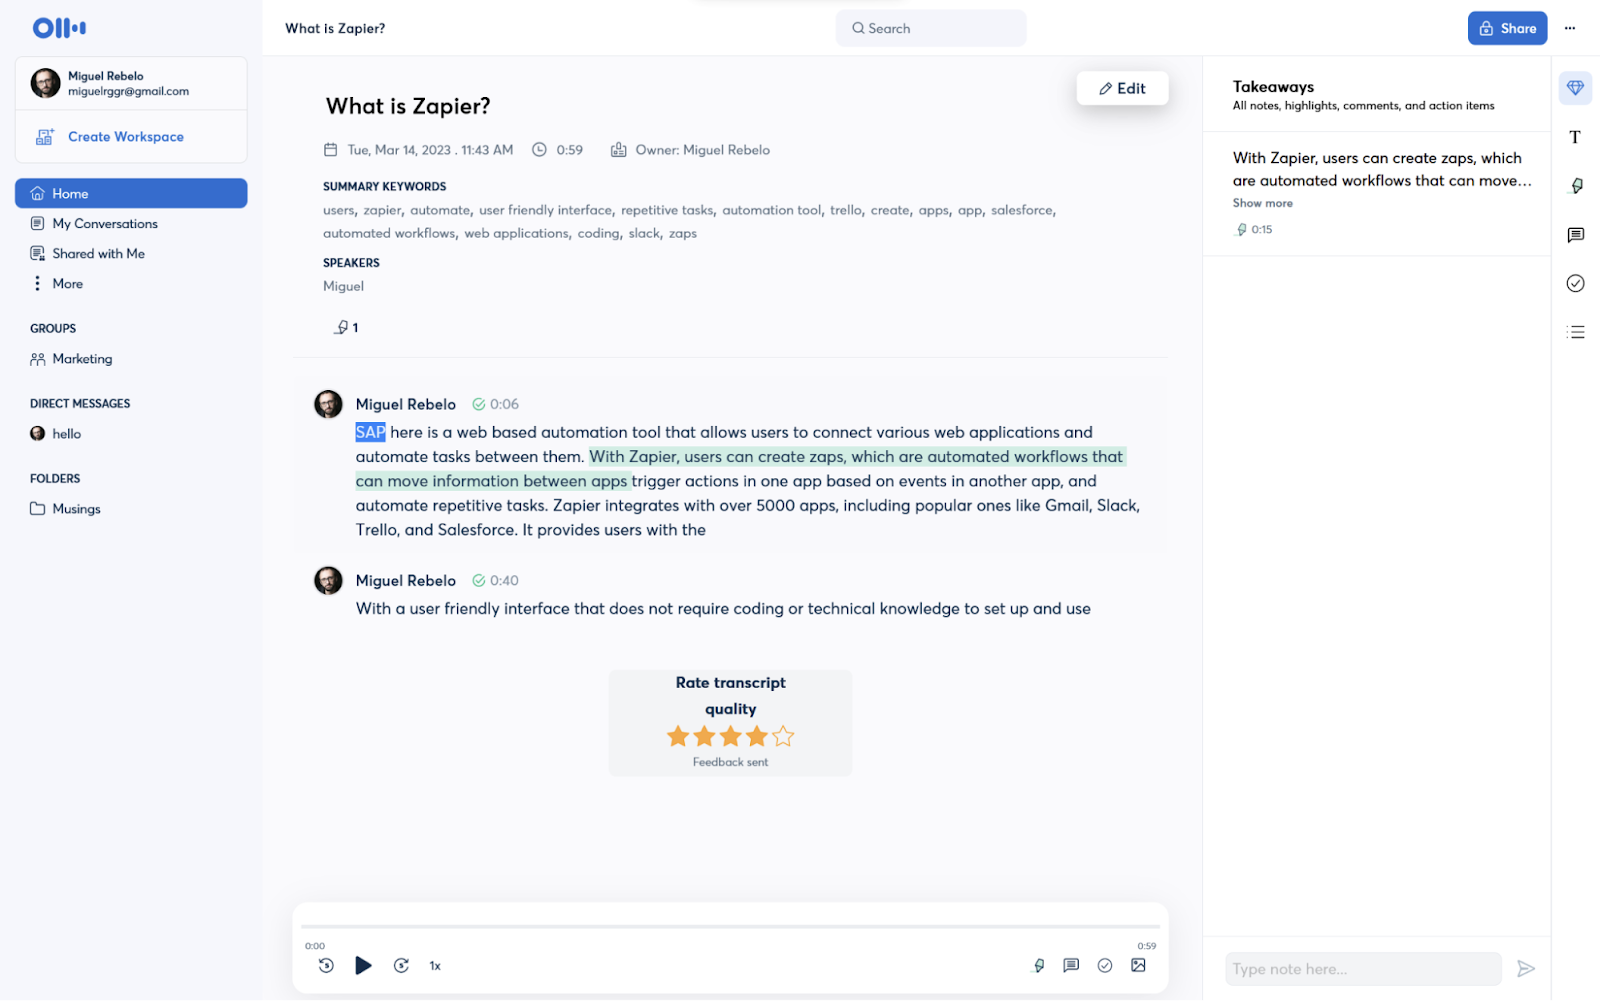
Task: Click the Edit button
Action: point(1122,88)
